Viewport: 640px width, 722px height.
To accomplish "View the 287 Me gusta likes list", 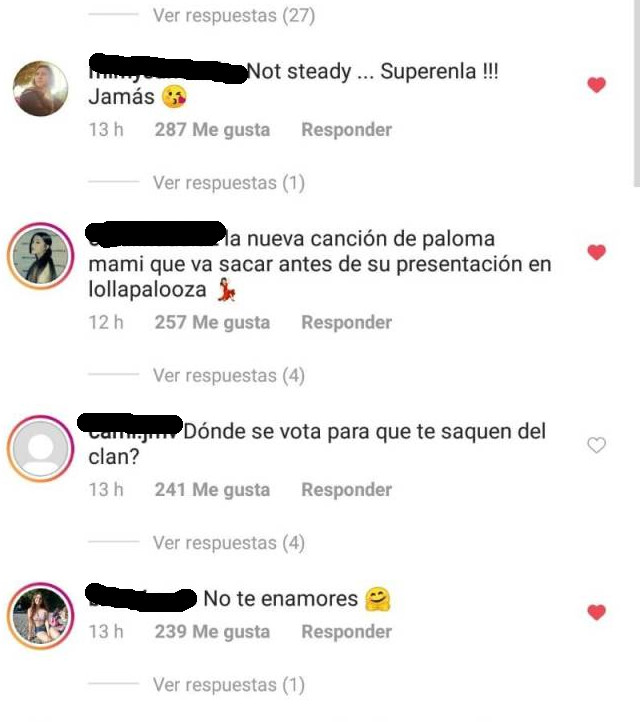I will [x=212, y=130].
